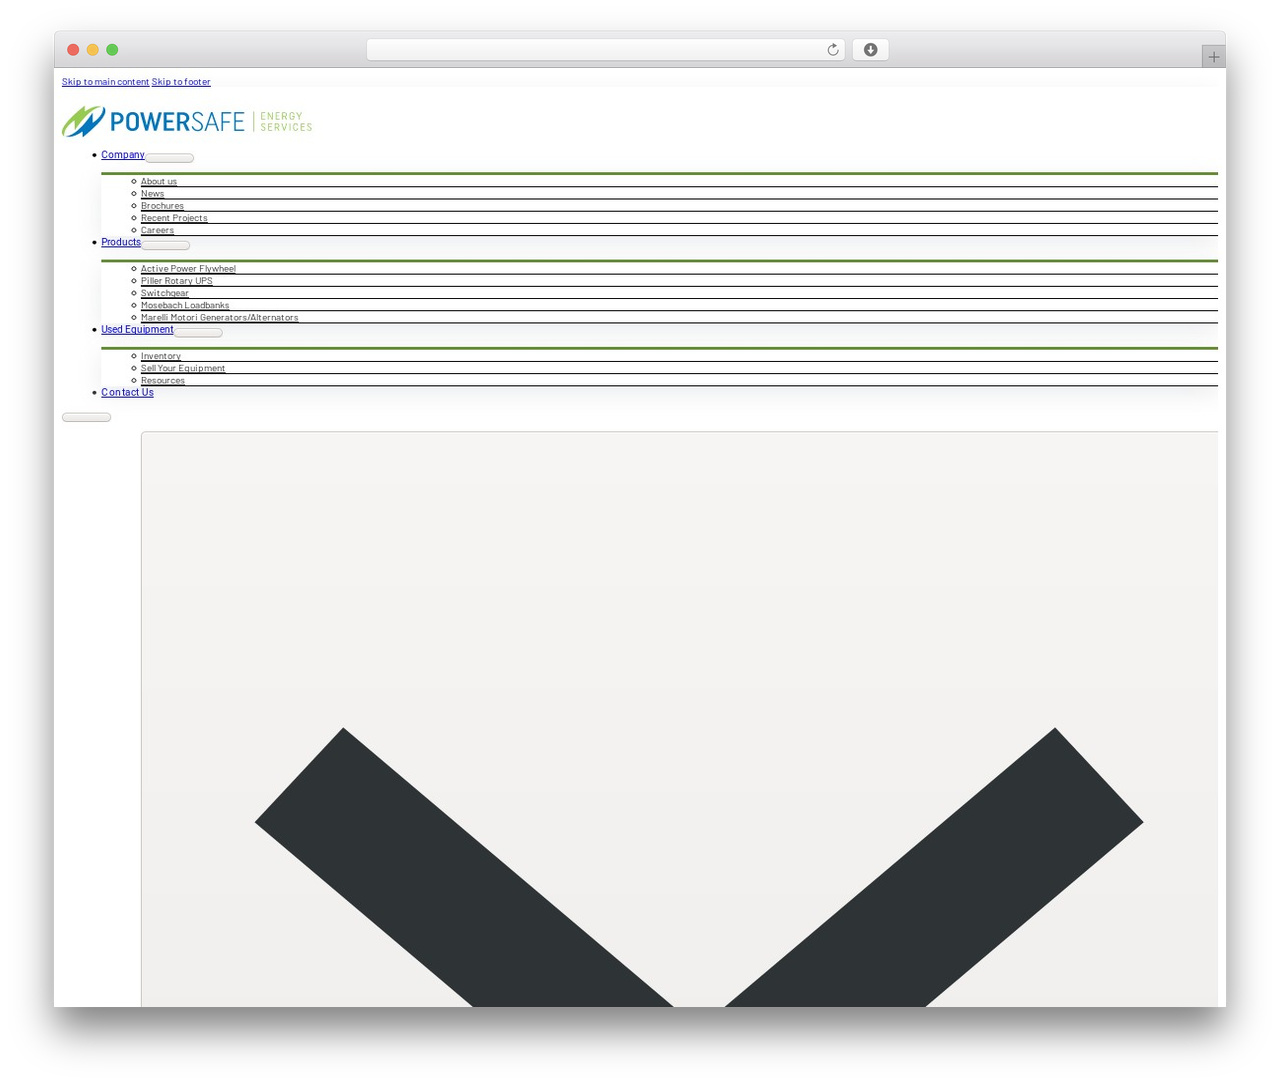Open the browser downloads button
Viewport: 1280px width, 1084px height.
click(870, 50)
